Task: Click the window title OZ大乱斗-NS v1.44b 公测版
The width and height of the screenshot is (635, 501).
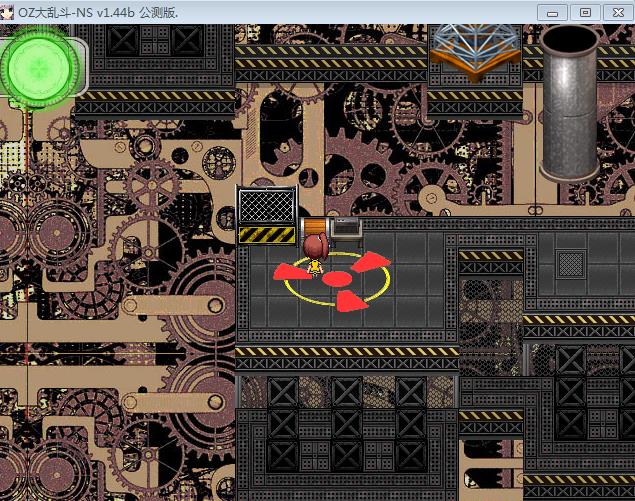Action: pyautogui.click(x=98, y=13)
